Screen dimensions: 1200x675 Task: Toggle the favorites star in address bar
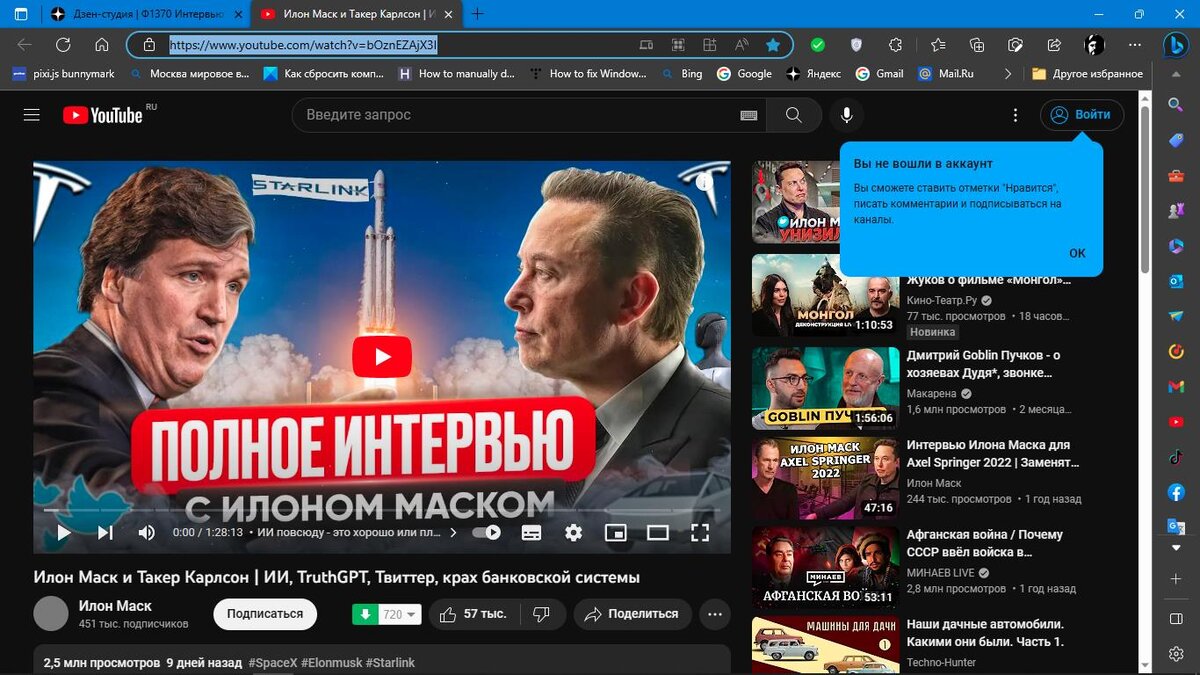[773, 45]
